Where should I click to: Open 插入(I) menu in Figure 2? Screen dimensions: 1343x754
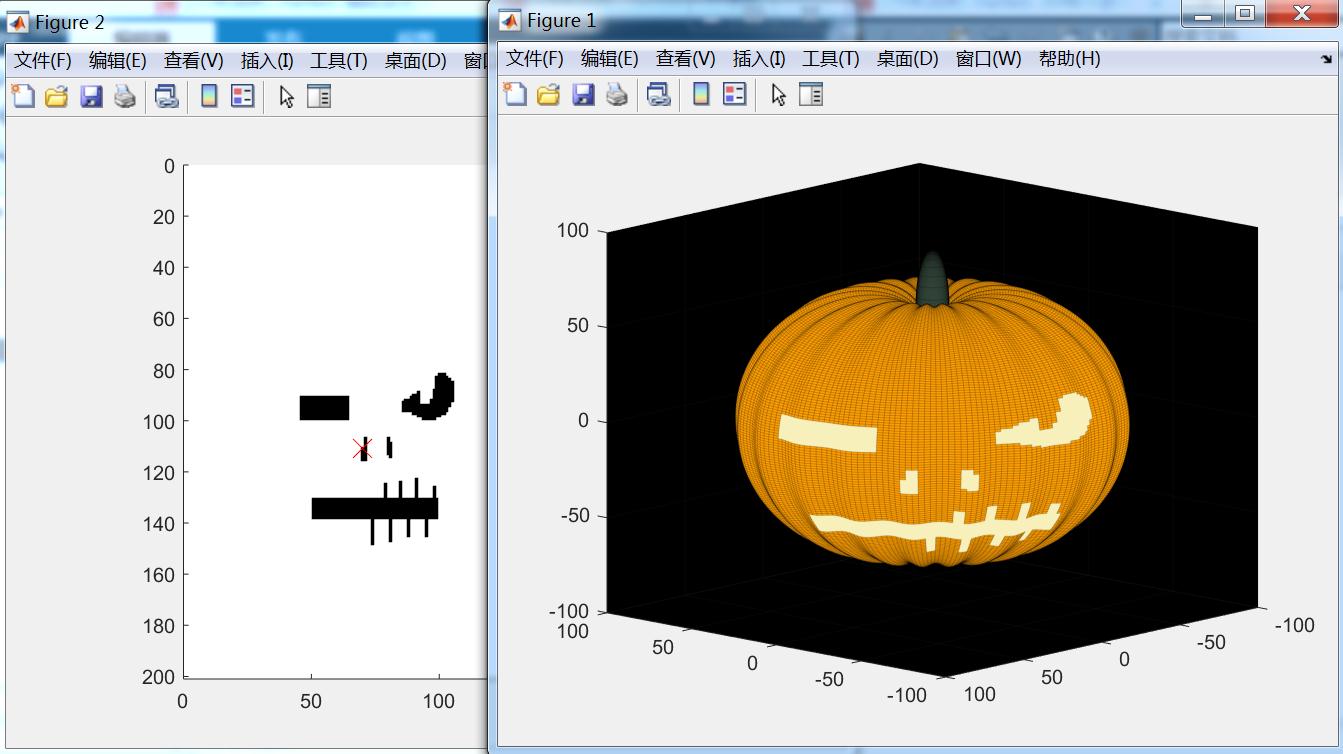267,61
